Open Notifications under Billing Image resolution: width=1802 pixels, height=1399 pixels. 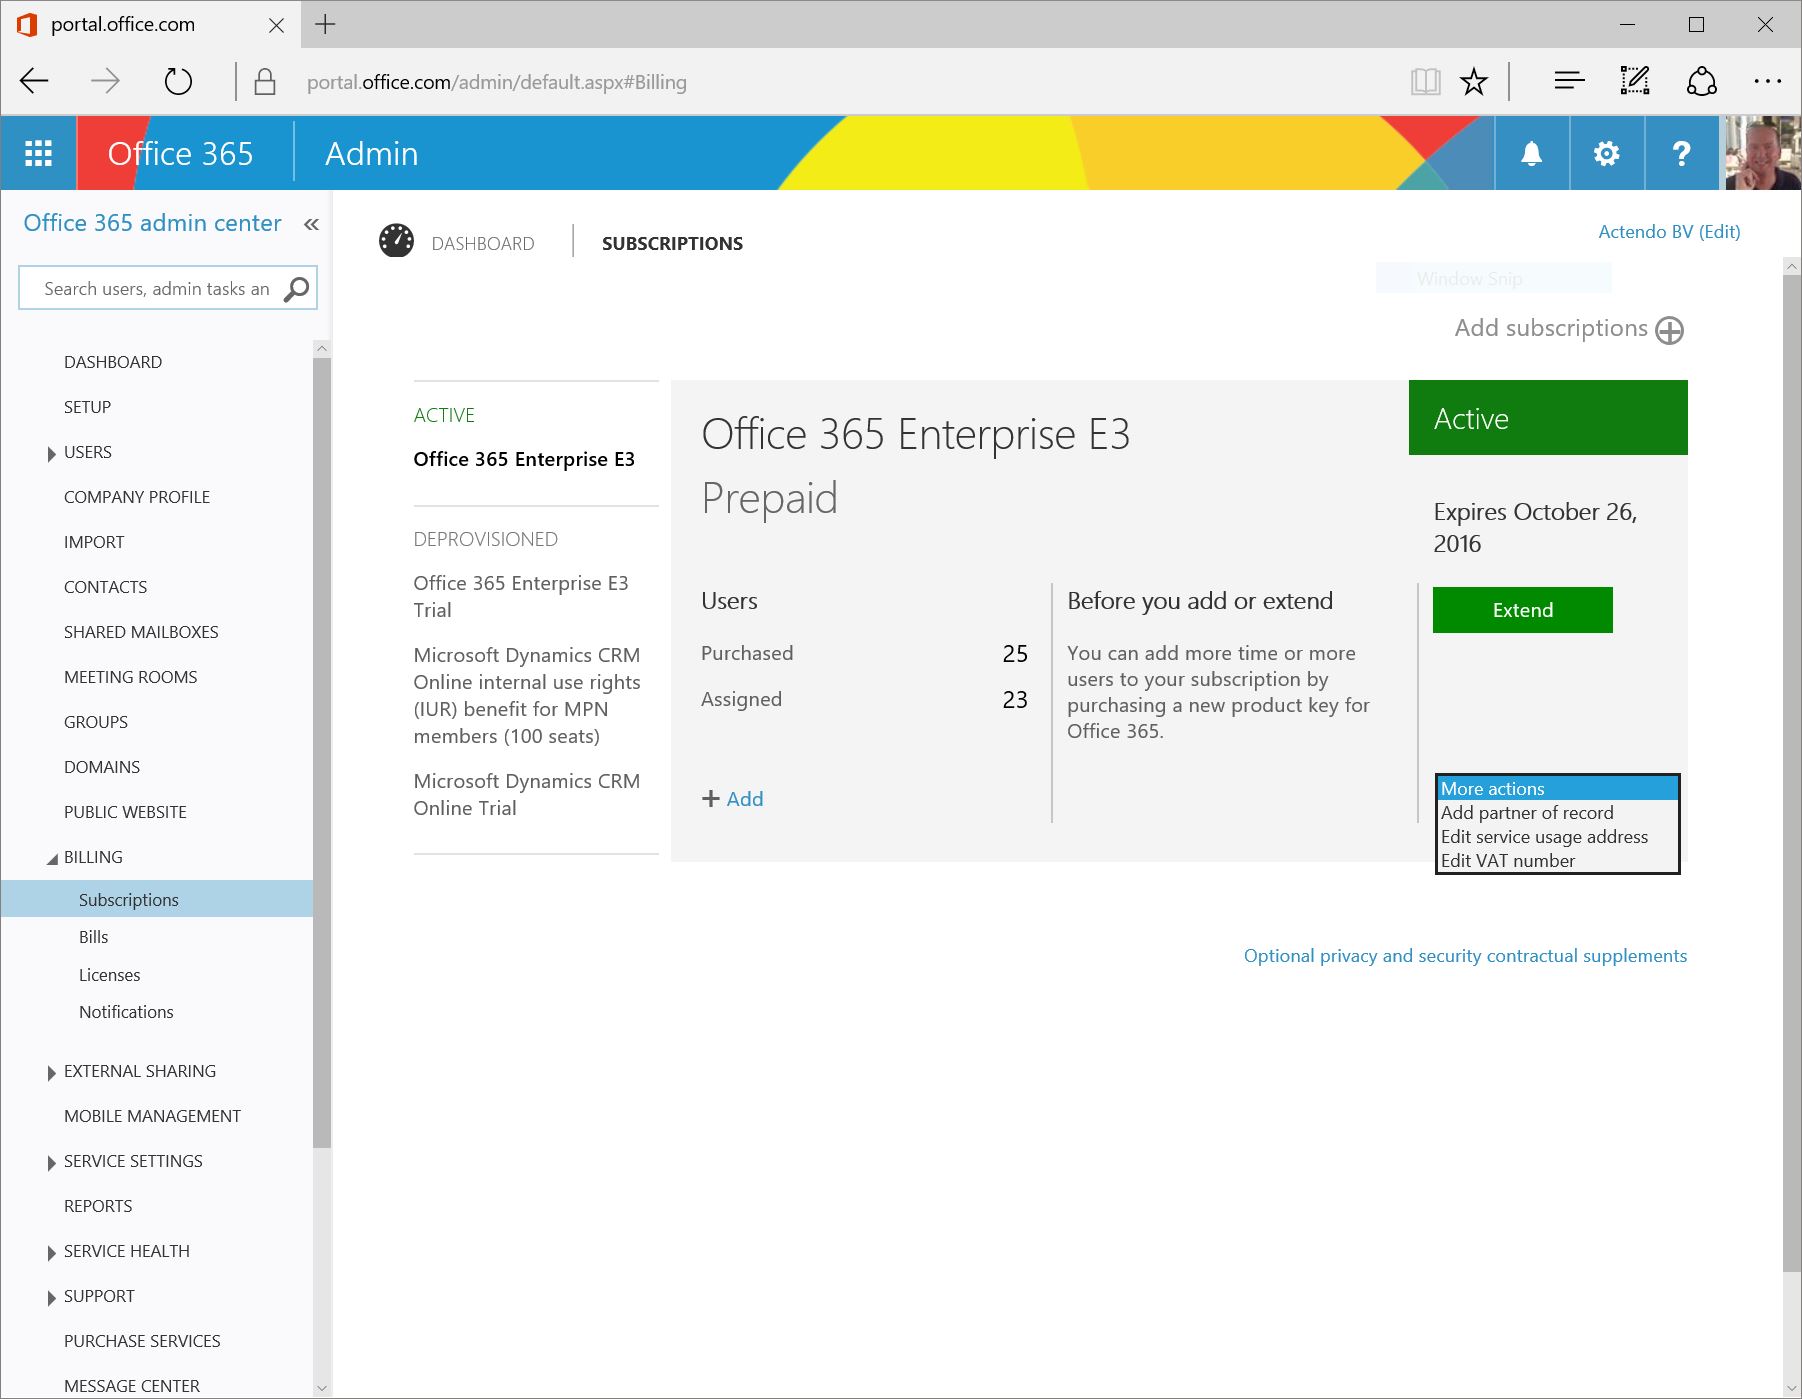coord(126,1012)
